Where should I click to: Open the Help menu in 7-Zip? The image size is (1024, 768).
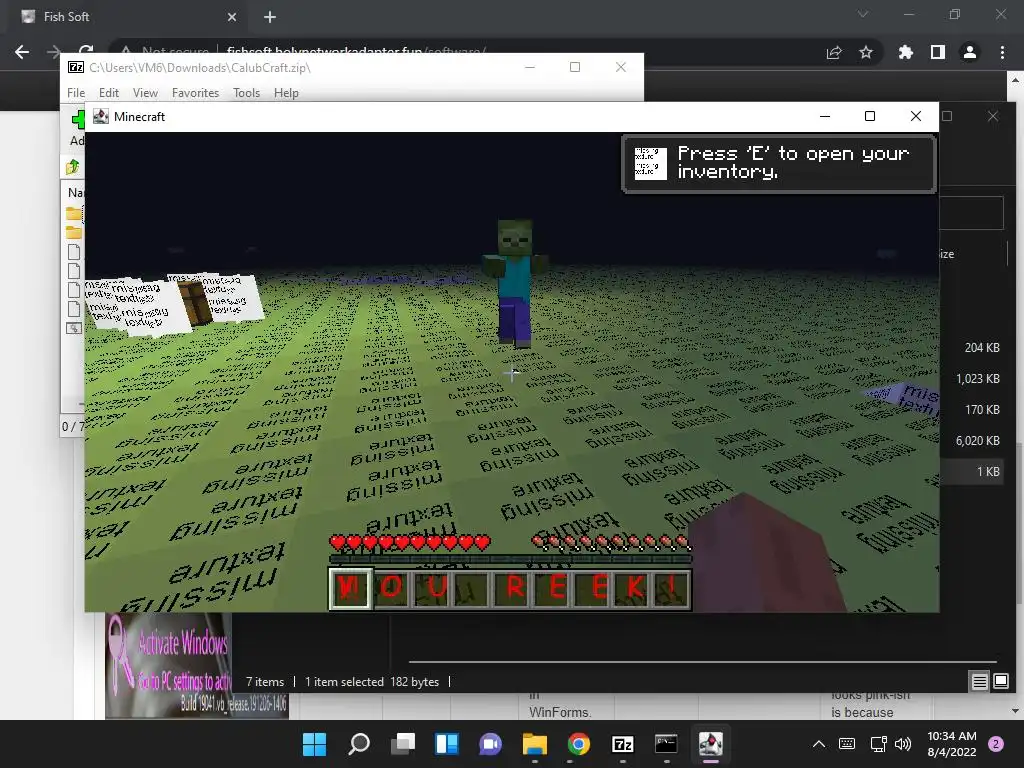pyautogui.click(x=286, y=93)
